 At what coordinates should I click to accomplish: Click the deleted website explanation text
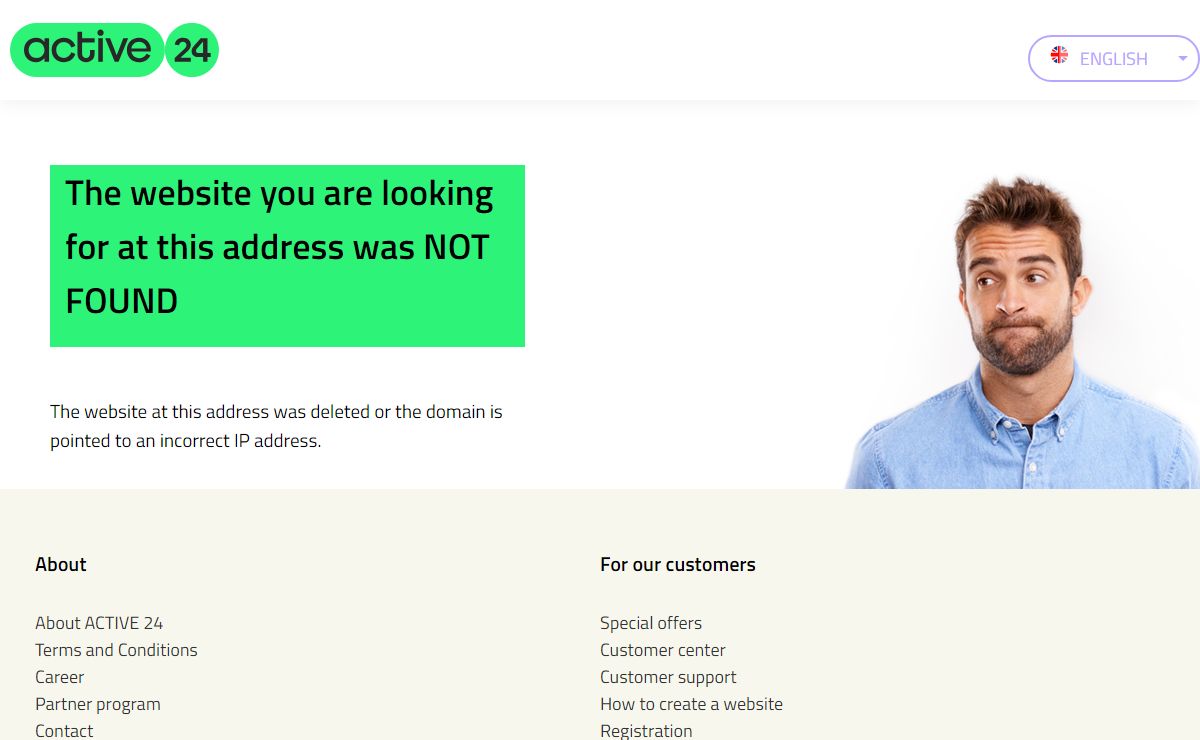click(276, 426)
